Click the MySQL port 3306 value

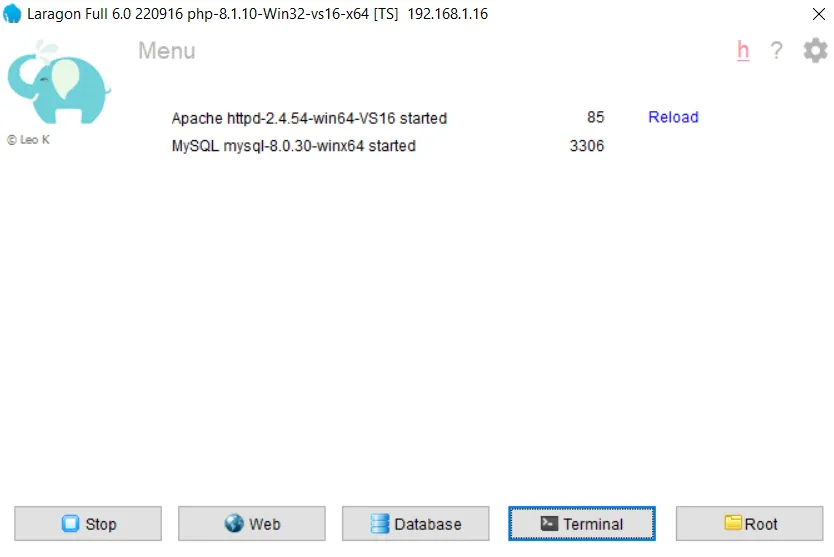(x=587, y=146)
